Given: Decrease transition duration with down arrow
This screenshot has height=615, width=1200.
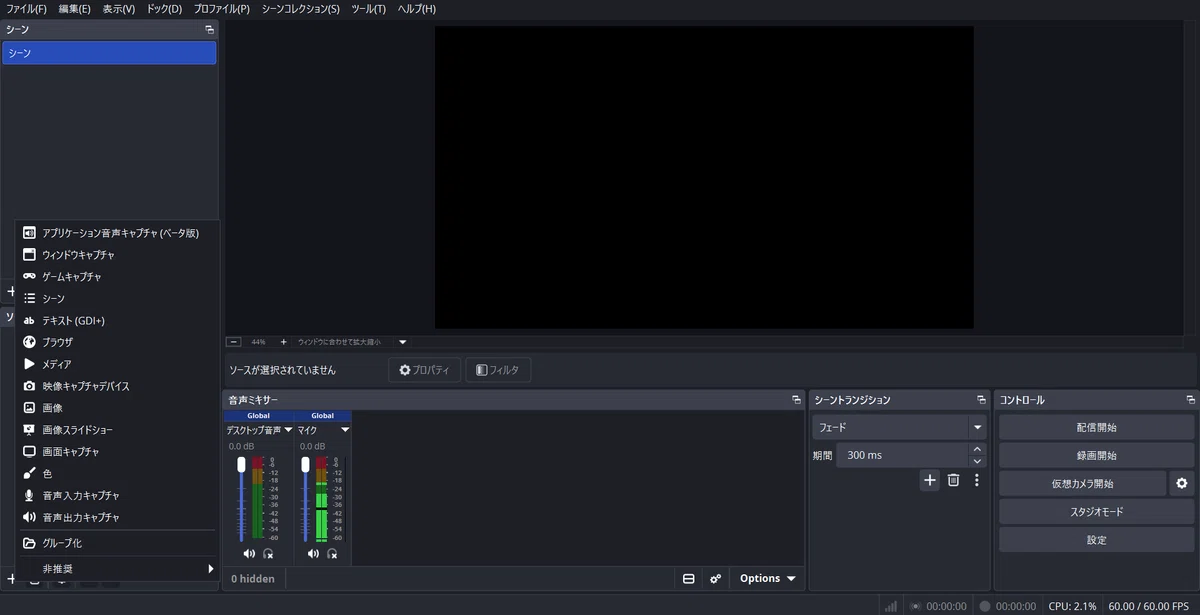Looking at the screenshot, I should coord(978,461).
